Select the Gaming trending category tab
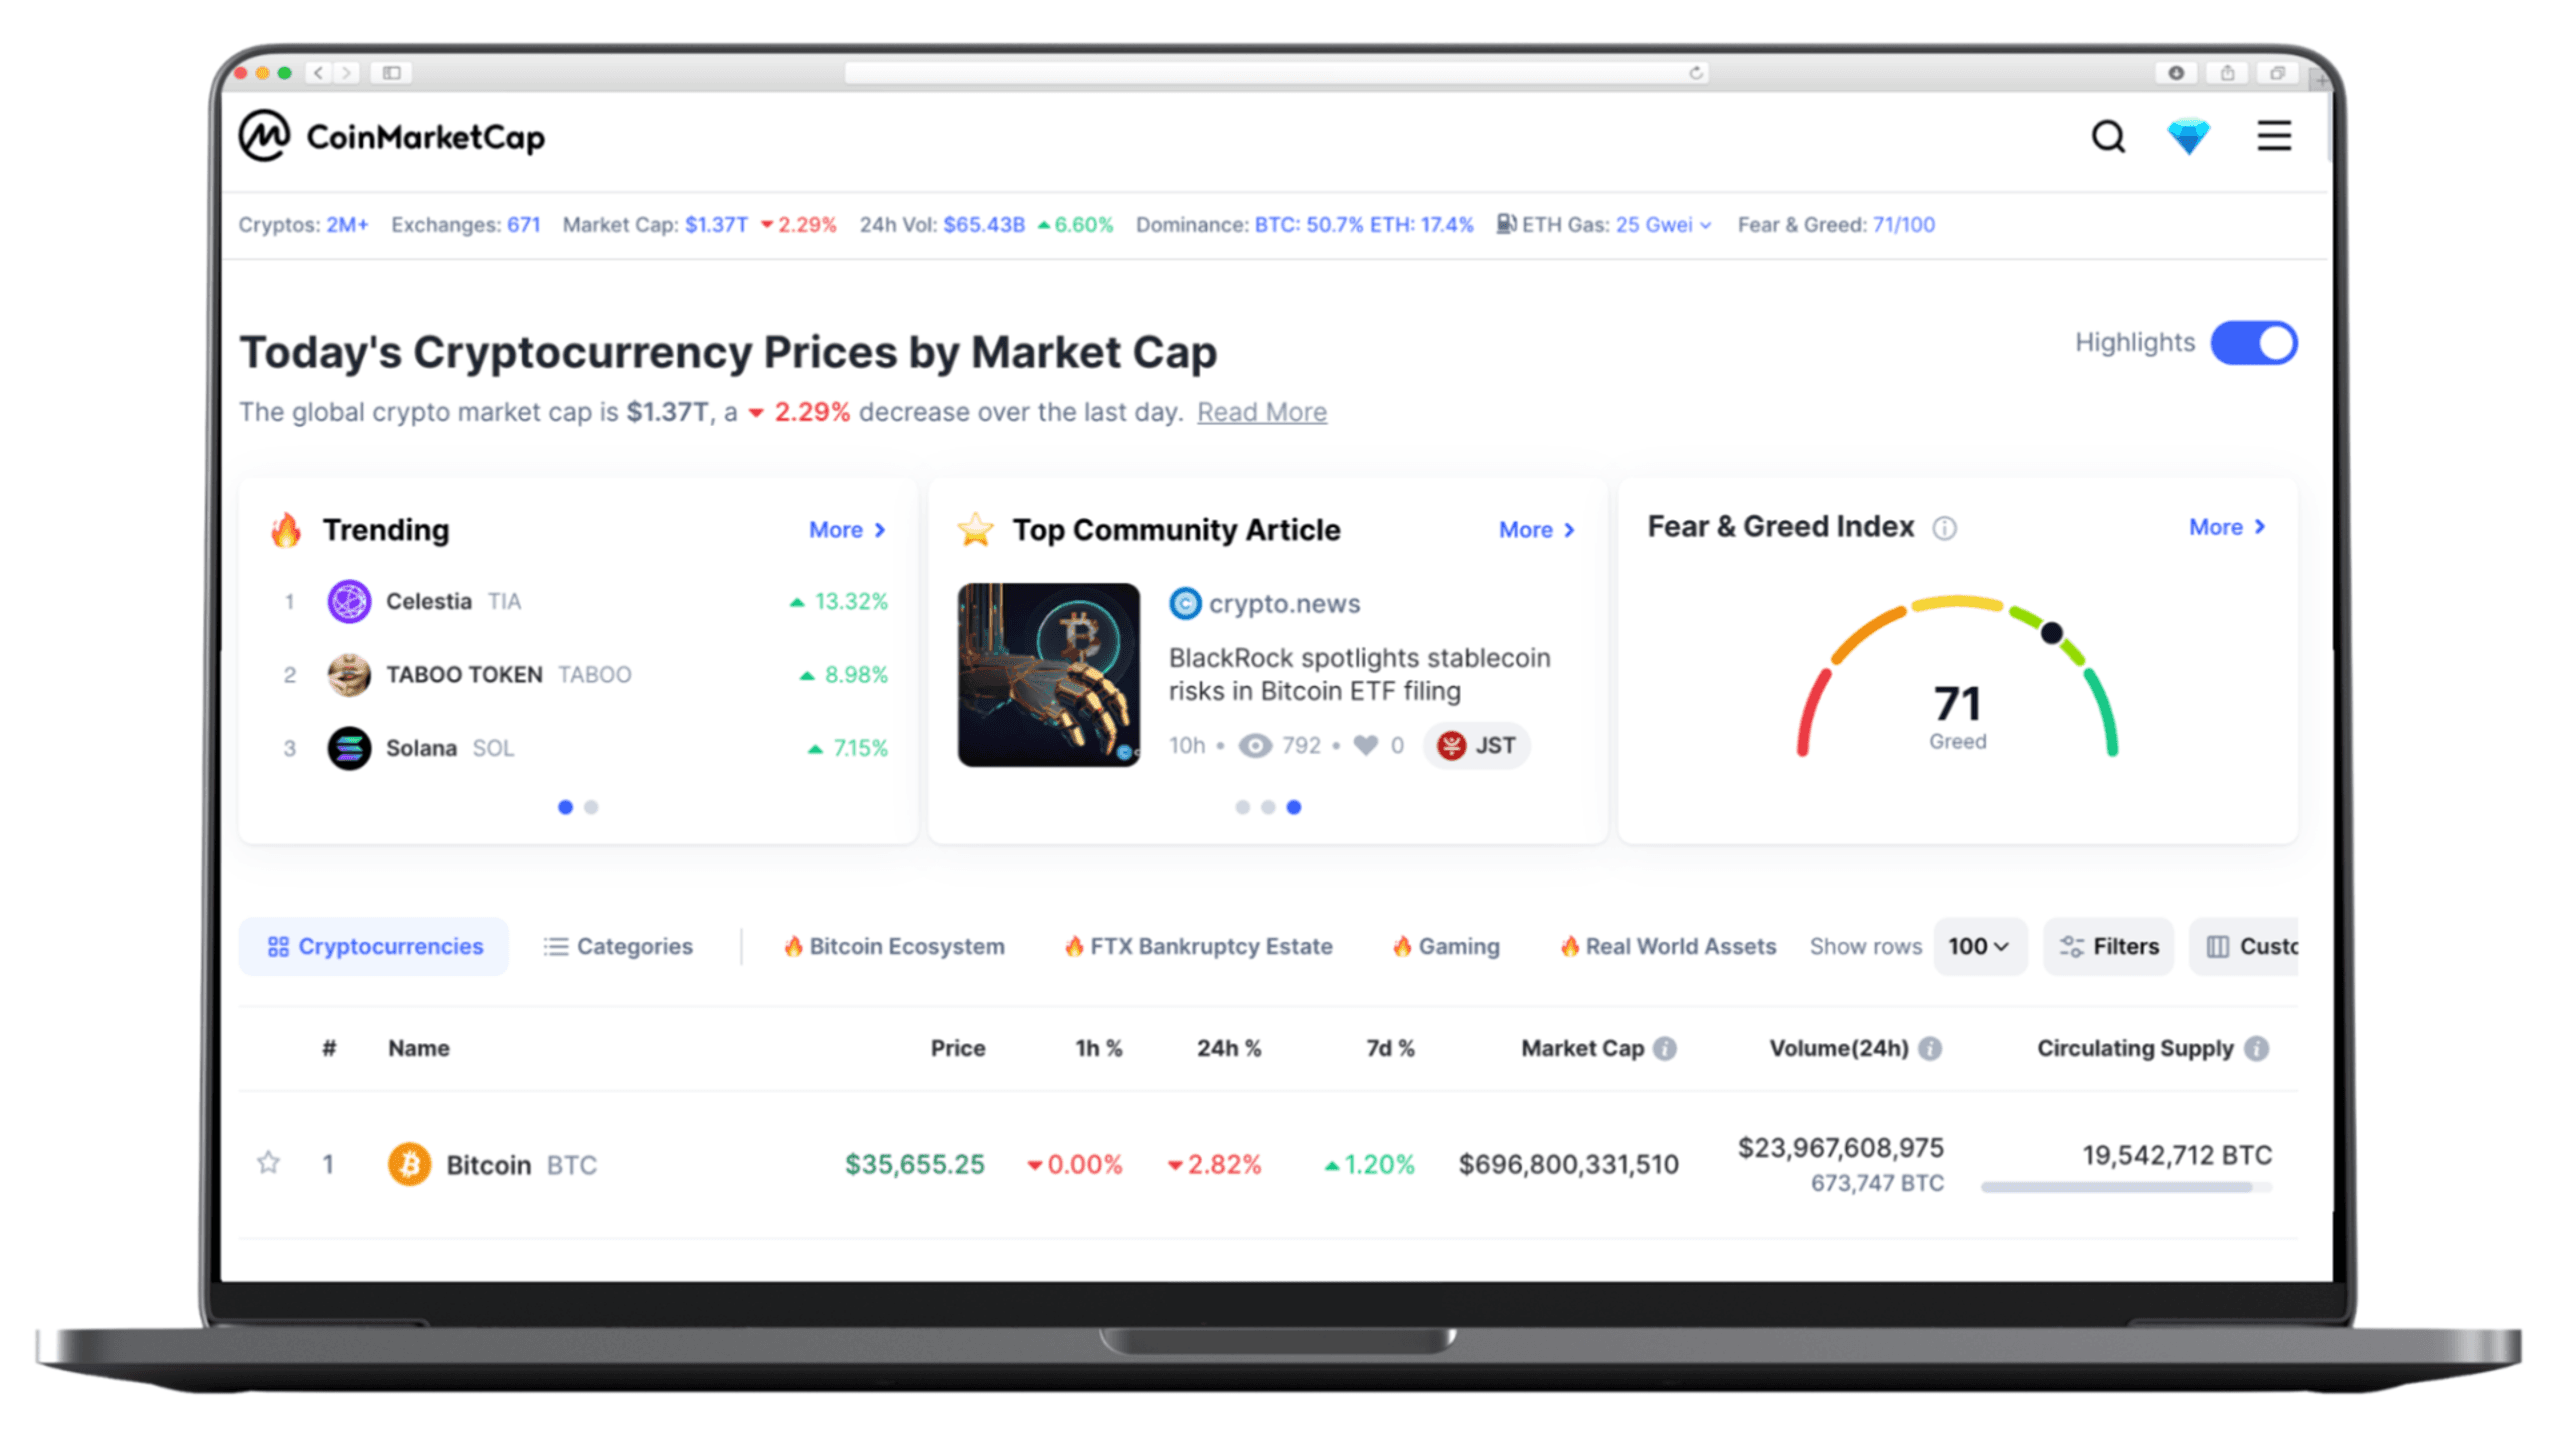This screenshot has width=2560, height=1441. (1442, 947)
